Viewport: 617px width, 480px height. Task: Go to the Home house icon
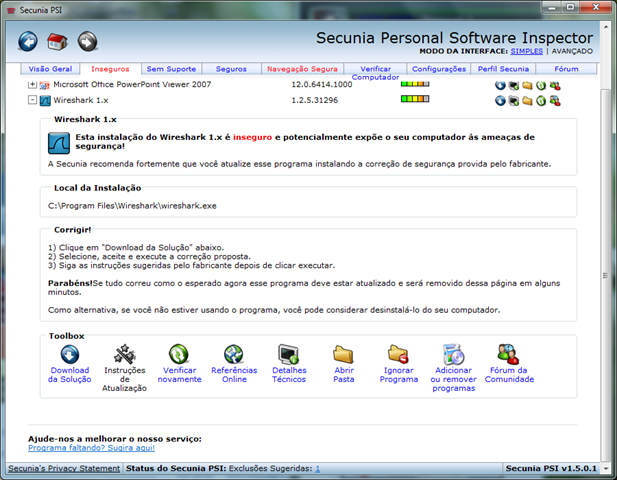coord(57,41)
